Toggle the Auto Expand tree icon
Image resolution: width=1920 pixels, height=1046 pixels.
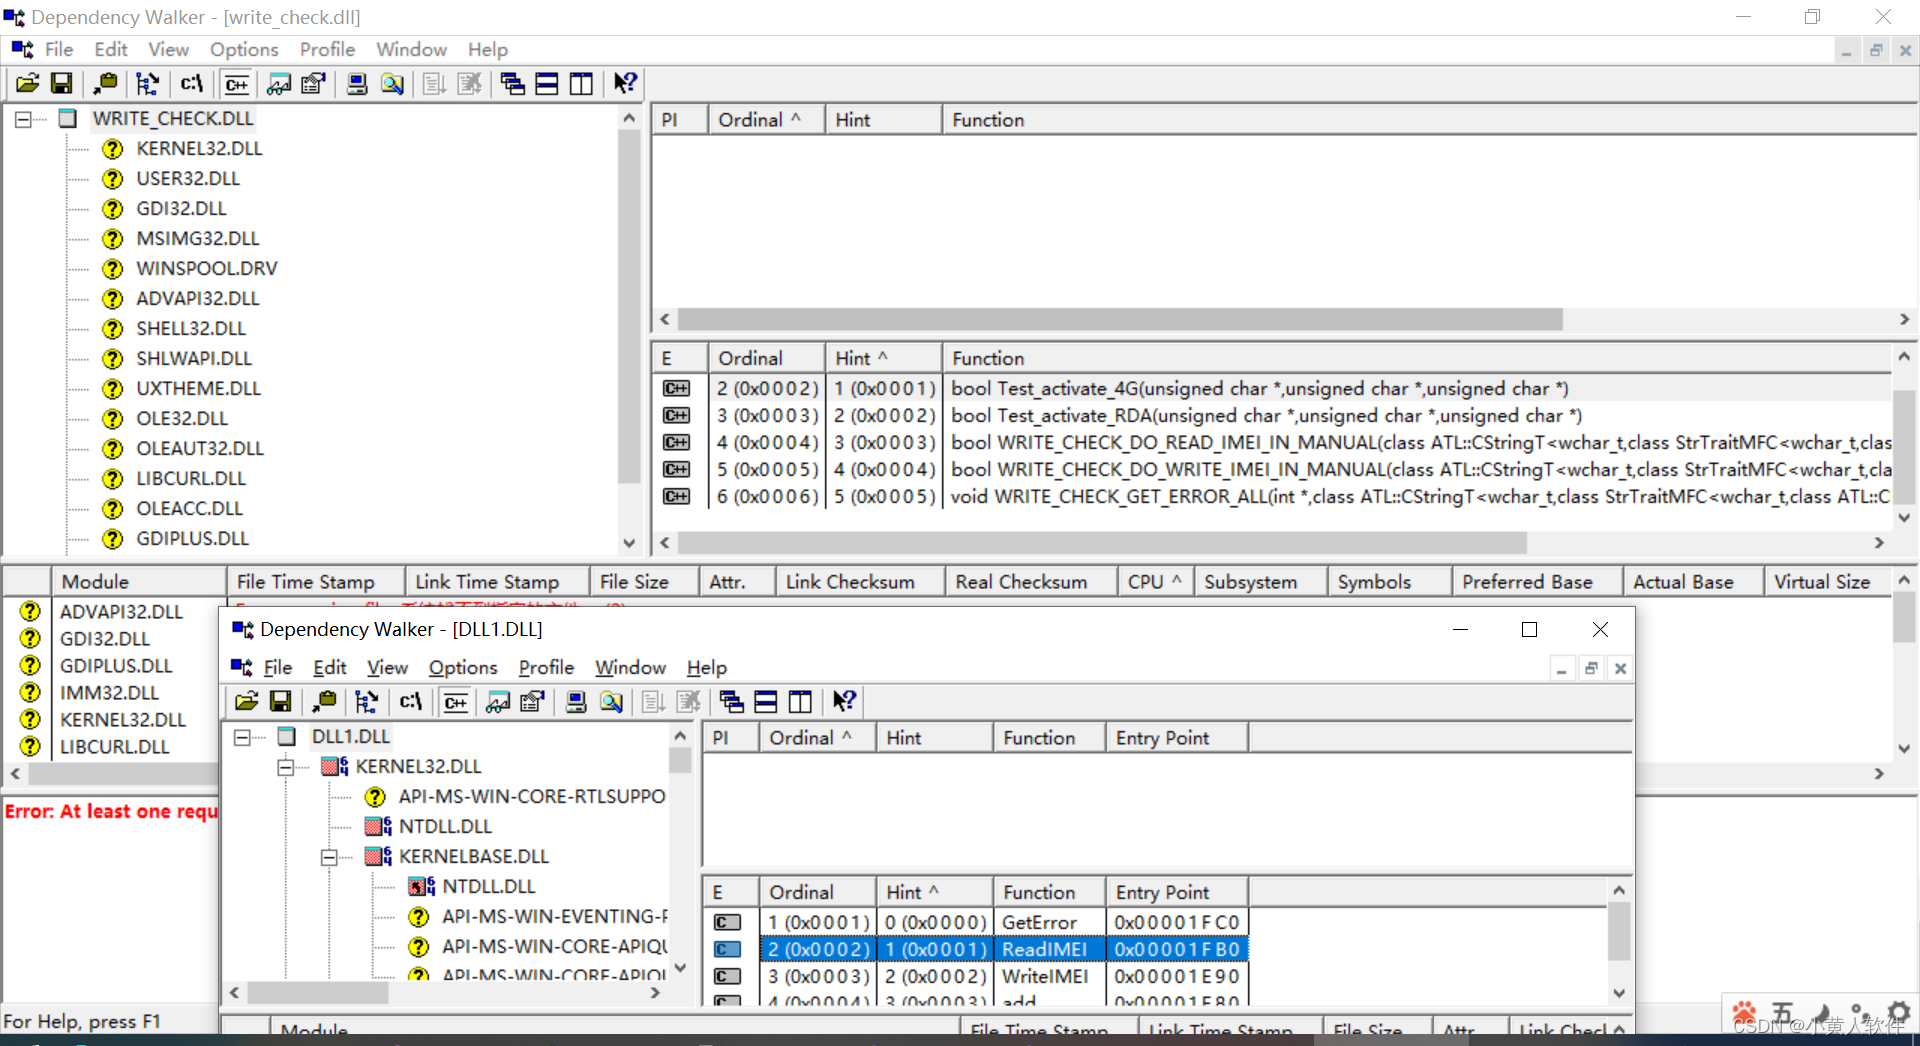pos(147,83)
